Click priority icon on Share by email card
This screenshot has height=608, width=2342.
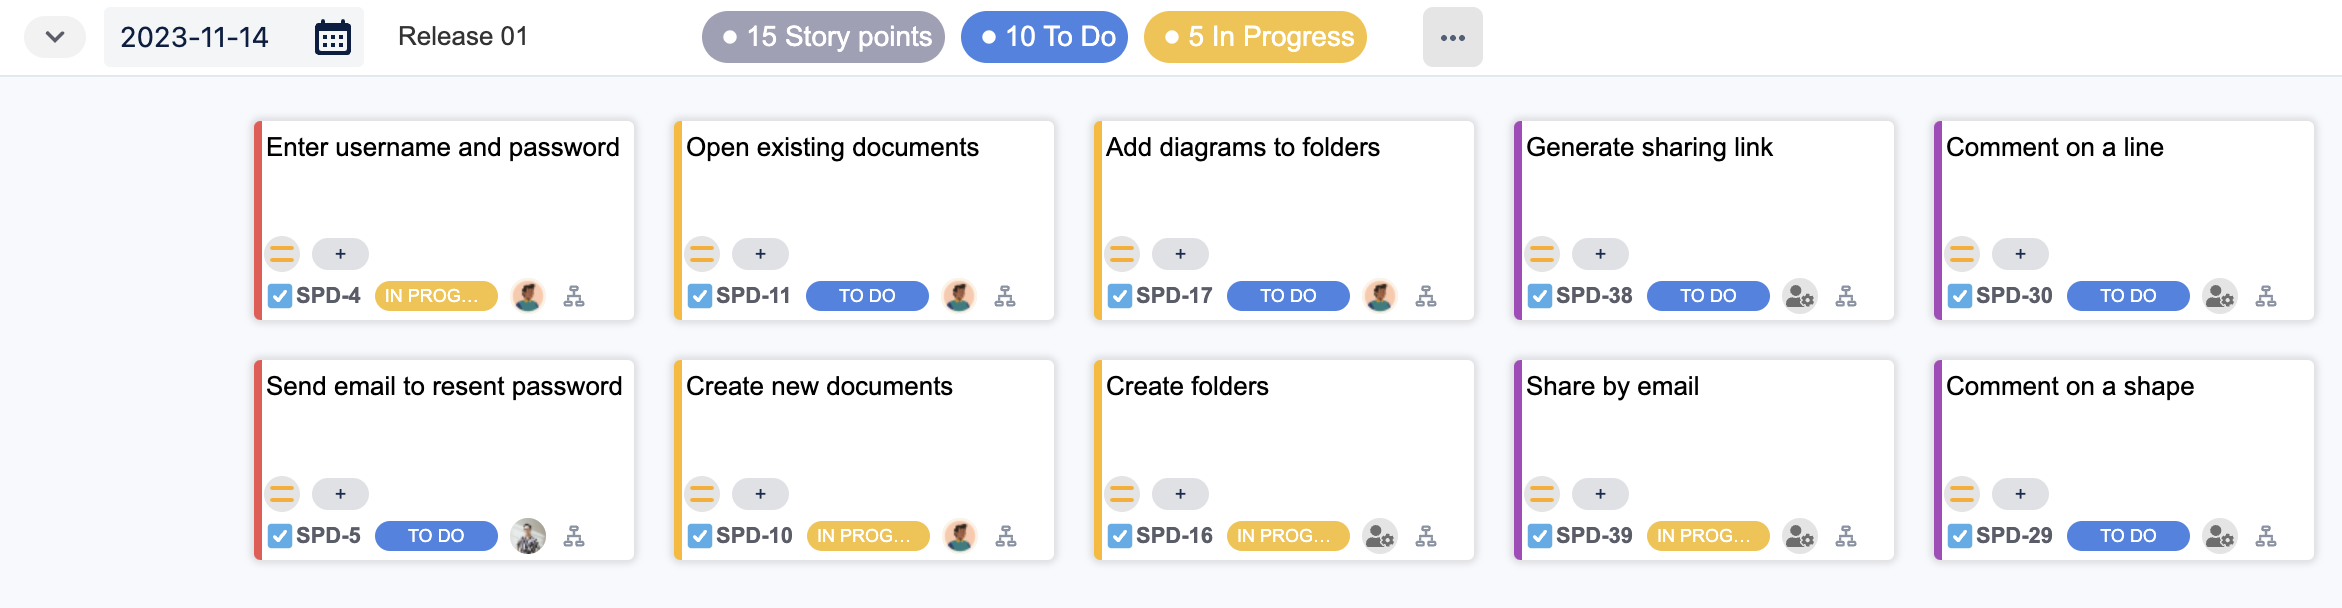[x=1542, y=494]
